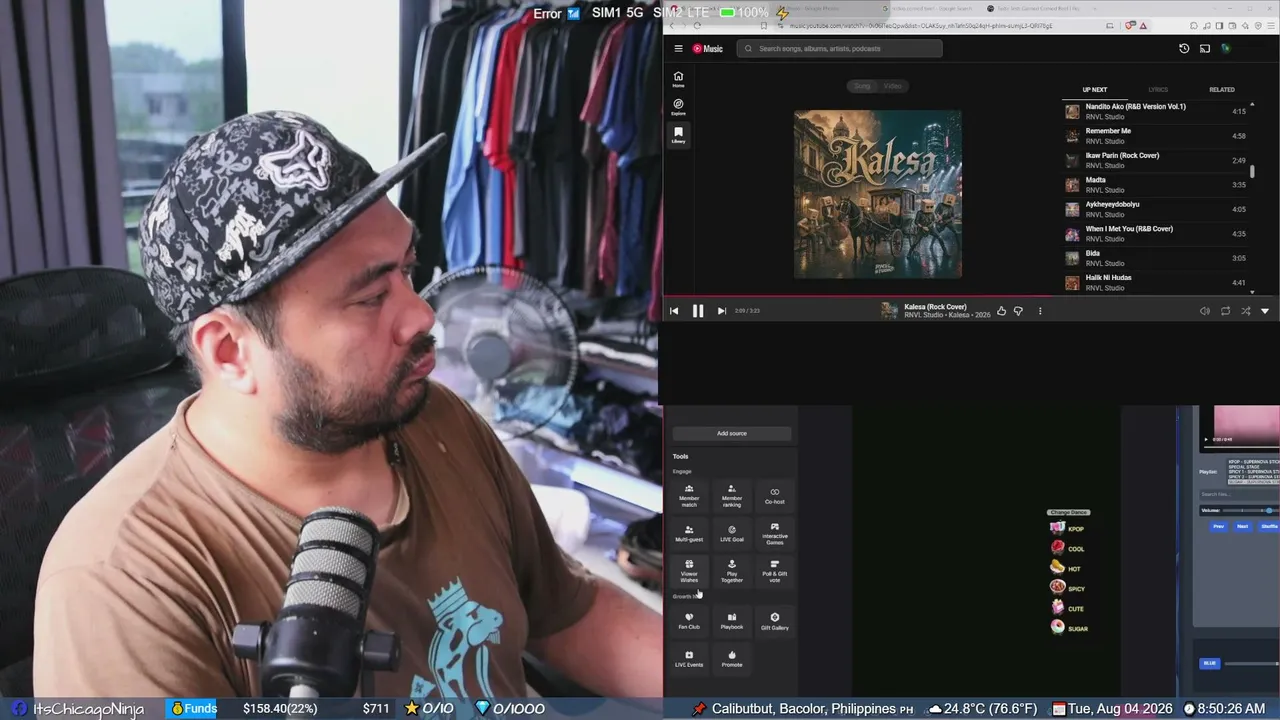Select the UP NEXT tab
This screenshot has width=1280, height=720.
pyautogui.click(x=1094, y=90)
